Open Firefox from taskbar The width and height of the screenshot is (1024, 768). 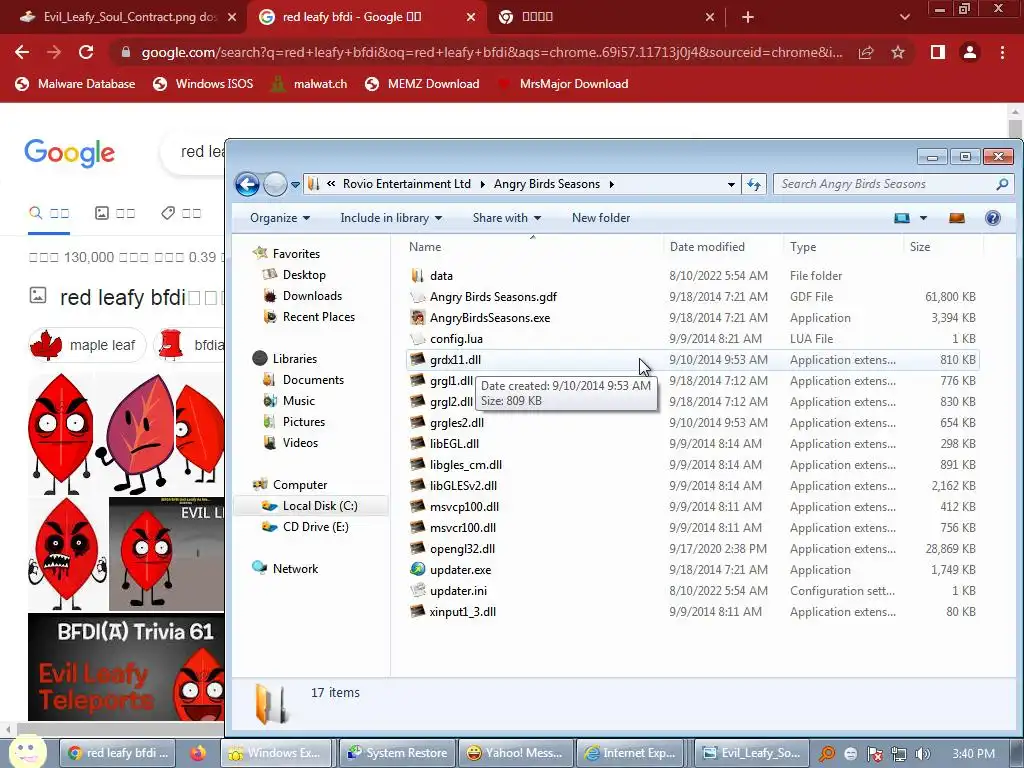coord(197,753)
